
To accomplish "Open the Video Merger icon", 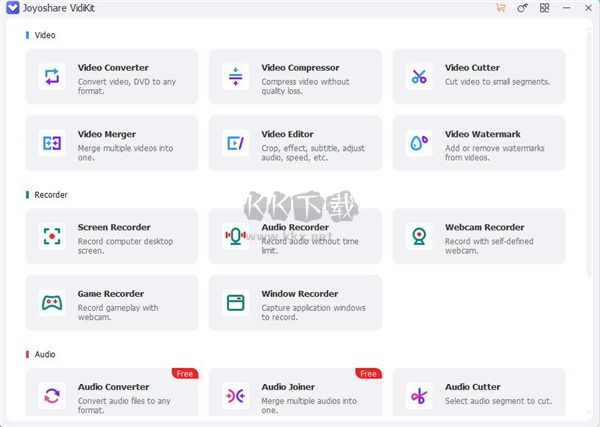I will [52, 143].
